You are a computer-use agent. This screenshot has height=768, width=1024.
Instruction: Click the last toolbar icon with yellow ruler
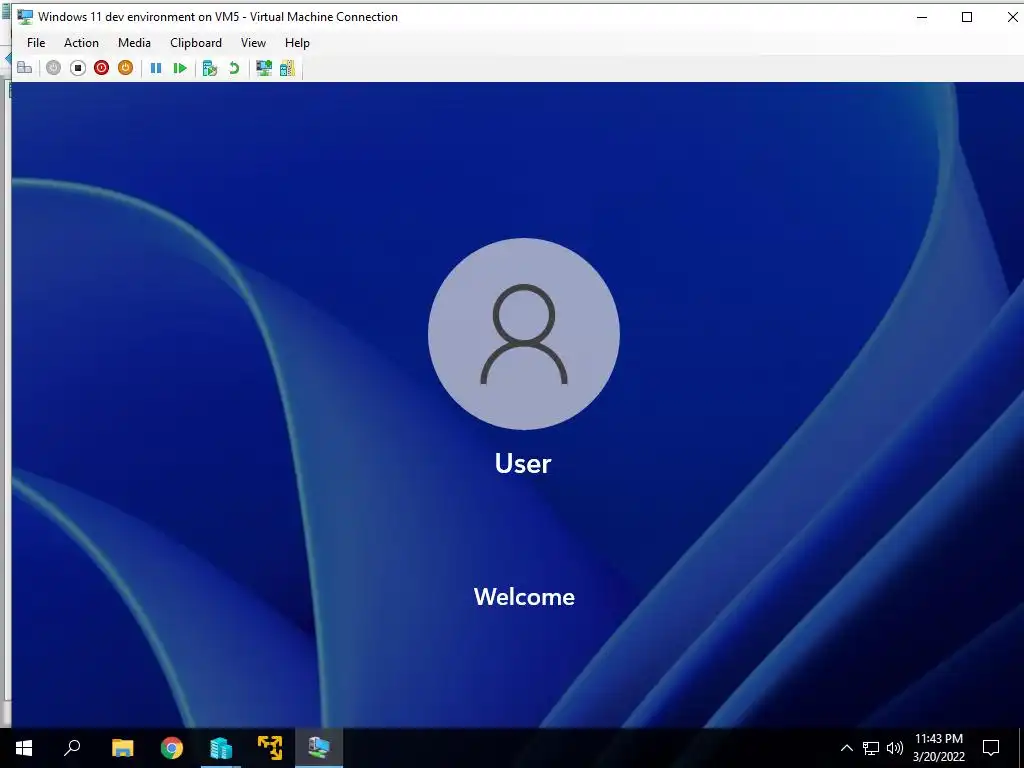(x=287, y=68)
